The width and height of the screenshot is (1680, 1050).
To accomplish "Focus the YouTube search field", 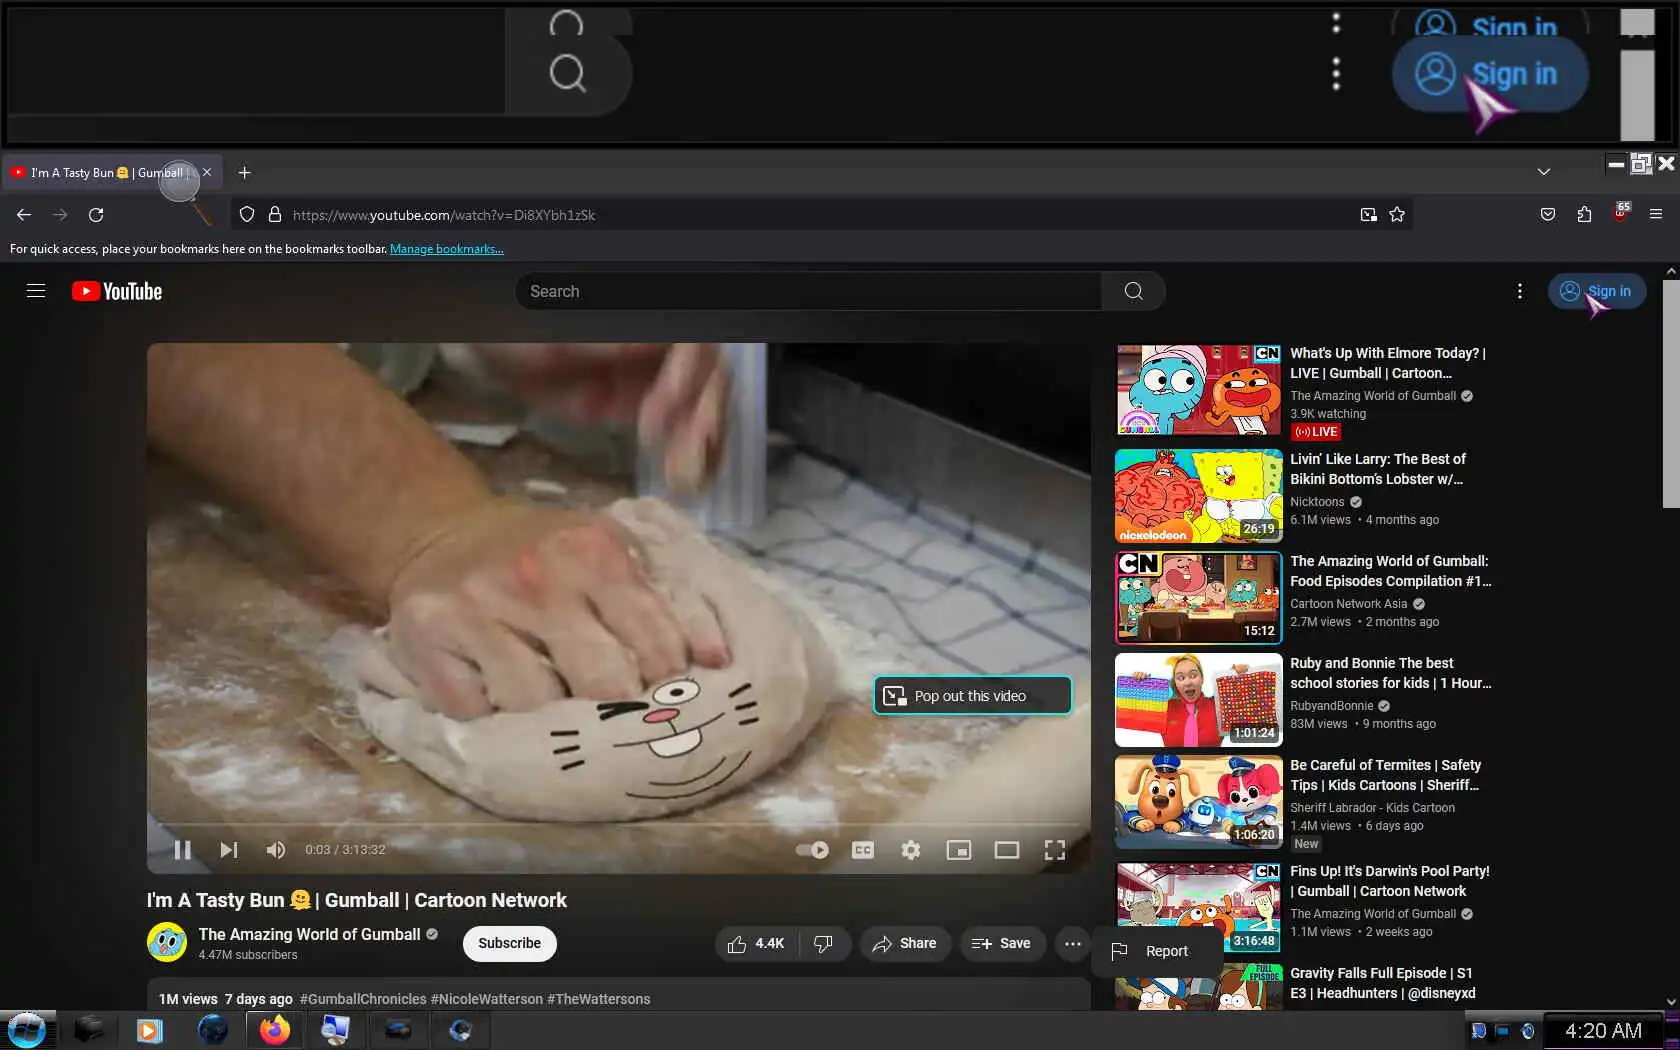I will pos(808,291).
